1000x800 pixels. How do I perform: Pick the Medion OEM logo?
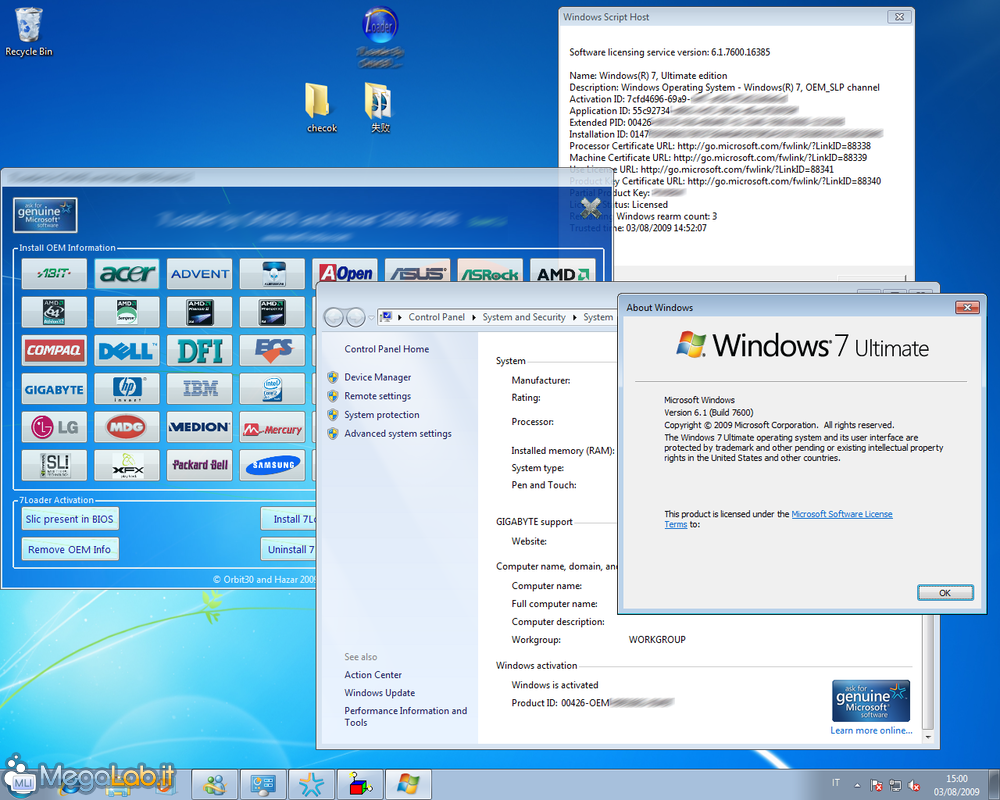(200, 427)
